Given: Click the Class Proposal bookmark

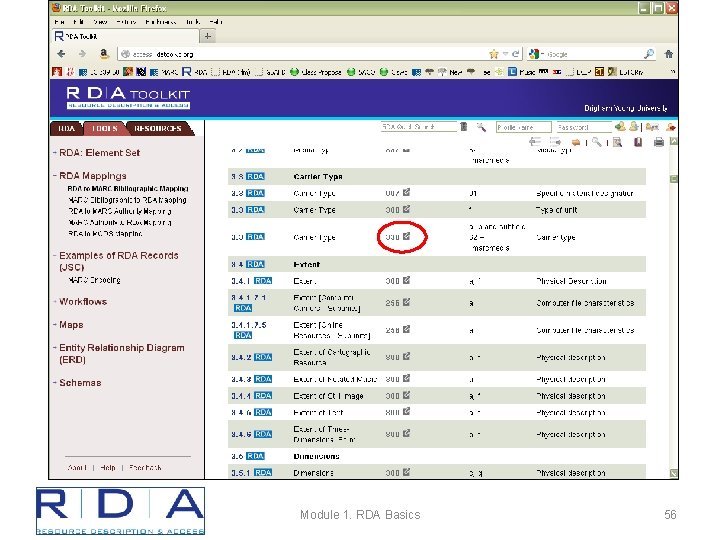Looking at the screenshot, I should pyautogui.click(x=316, y=72).
